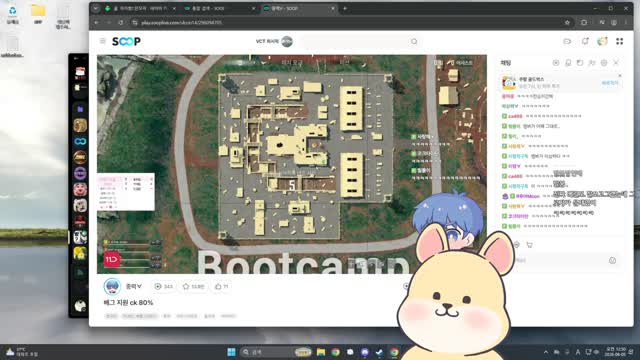Open the four-dot apps grid menu
This screenshot has height=360, width=640.
pos(620,41)
